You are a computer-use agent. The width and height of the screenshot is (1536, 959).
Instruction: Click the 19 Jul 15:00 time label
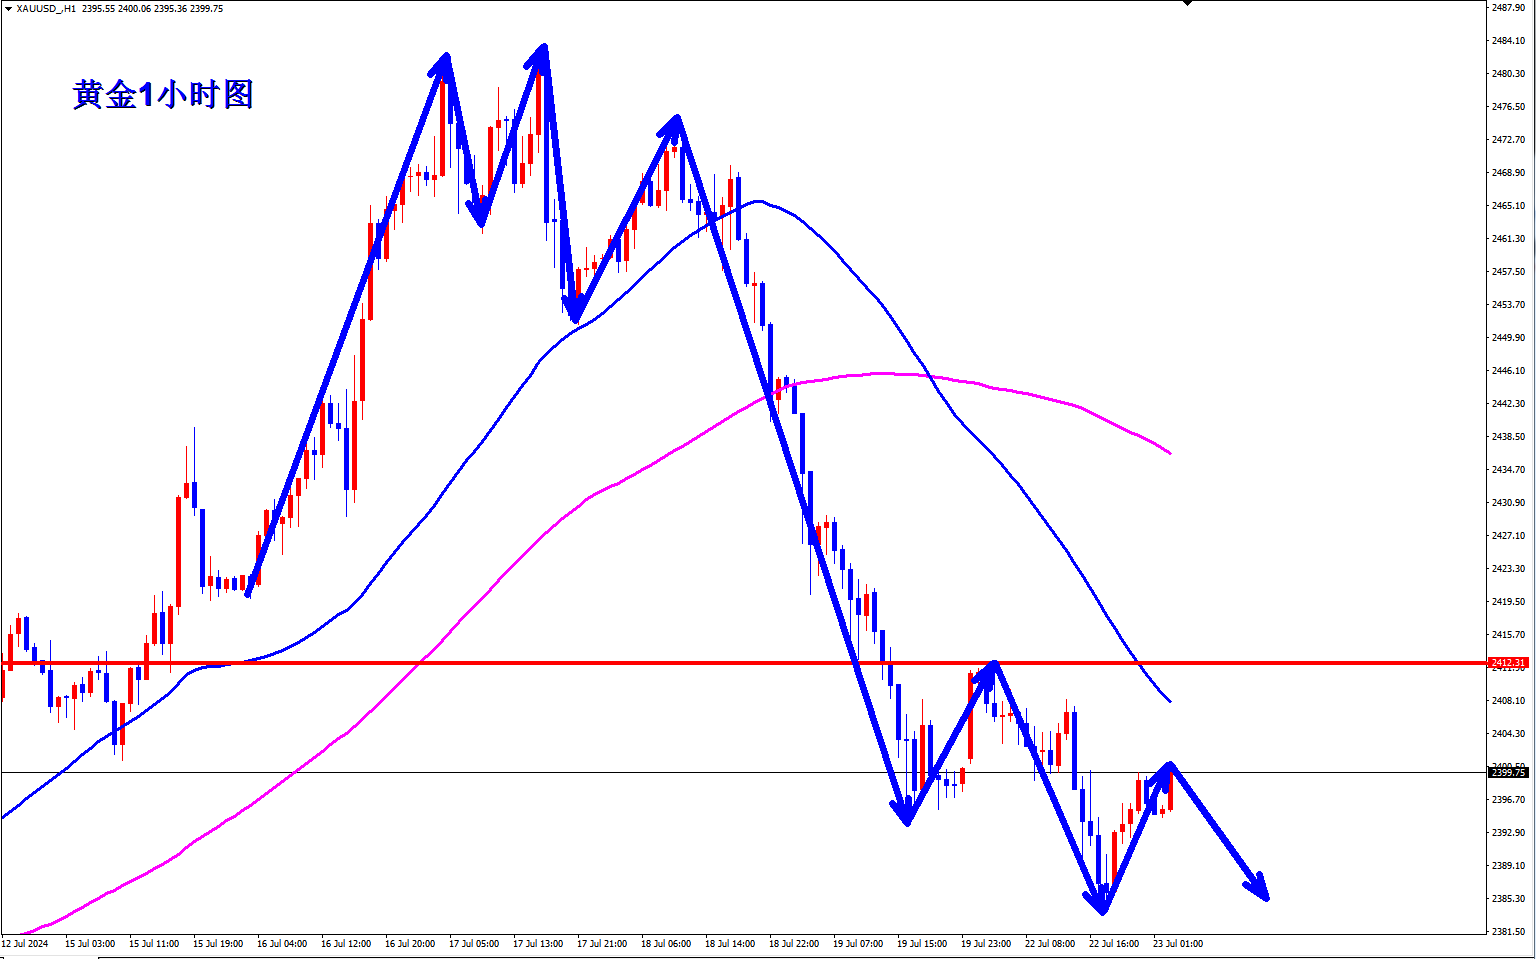[x=922, y=944]
